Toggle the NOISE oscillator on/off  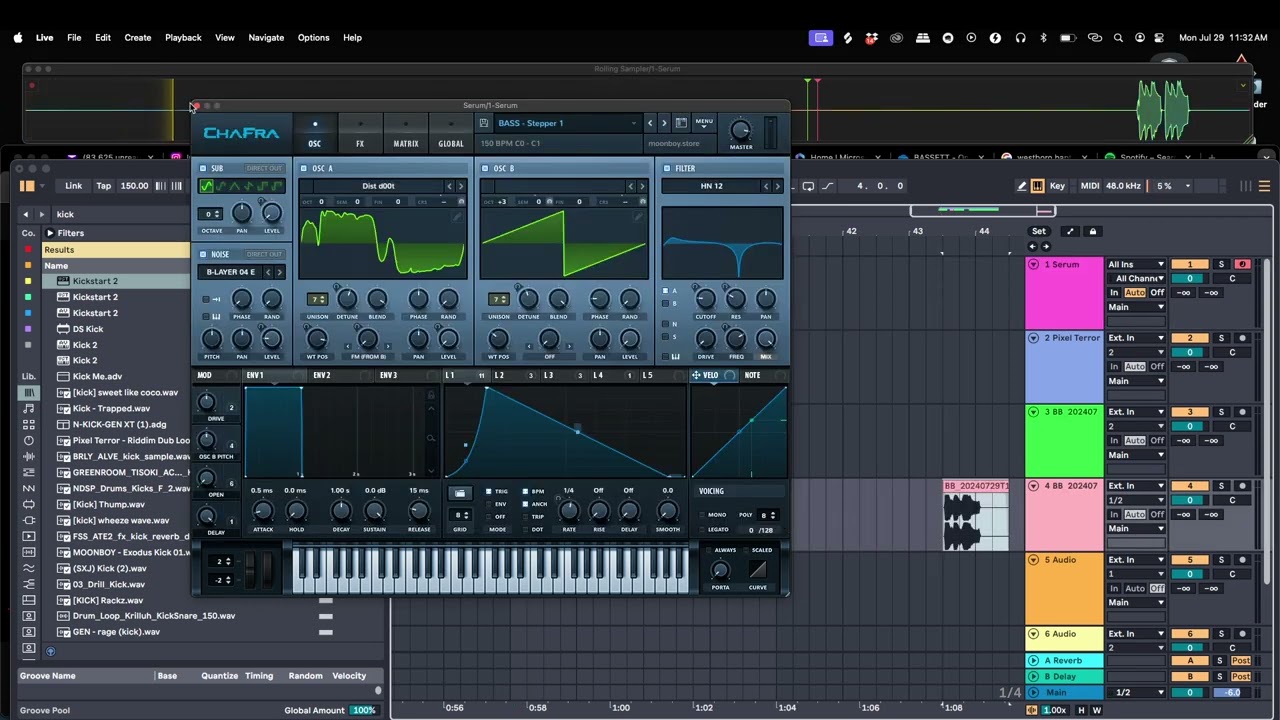[203, 254]
